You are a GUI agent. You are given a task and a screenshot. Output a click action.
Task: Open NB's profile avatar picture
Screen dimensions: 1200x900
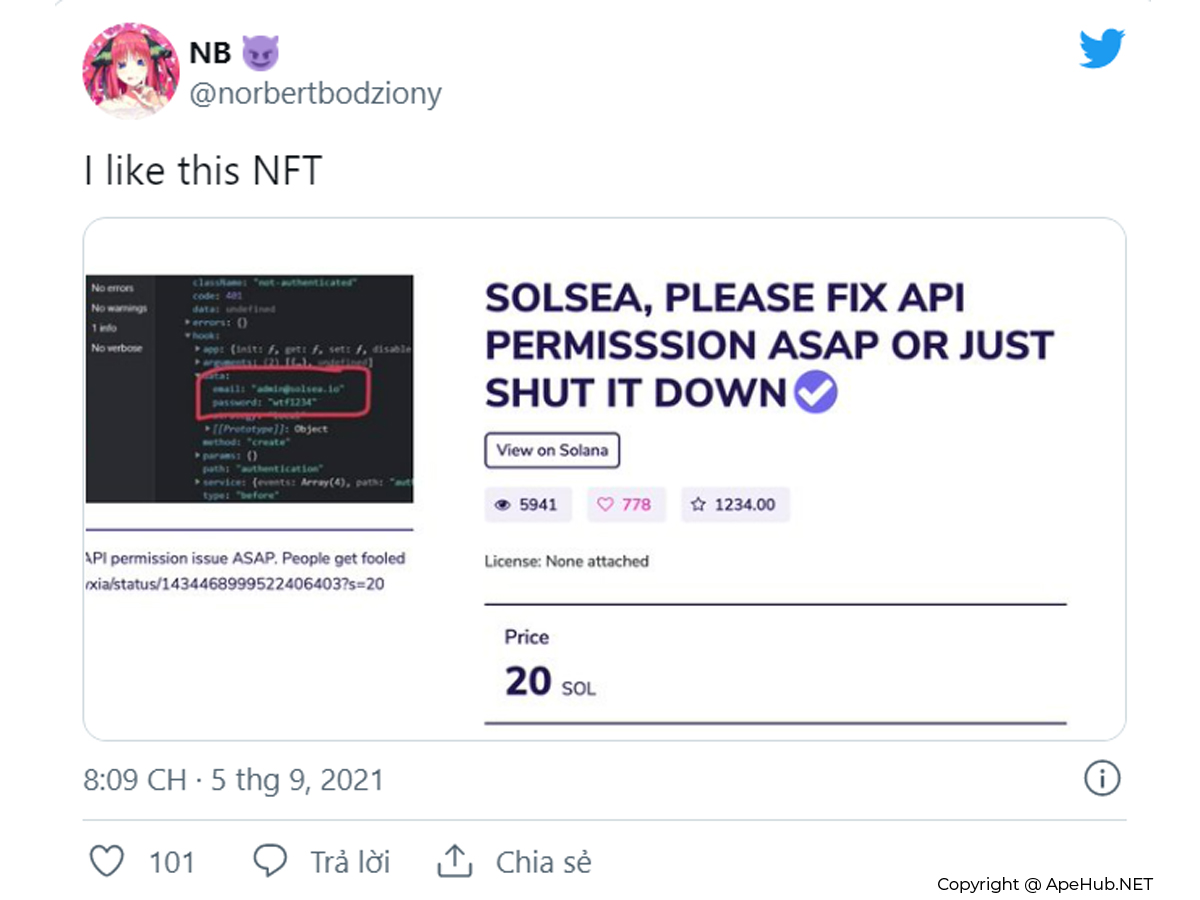[130, 71]
